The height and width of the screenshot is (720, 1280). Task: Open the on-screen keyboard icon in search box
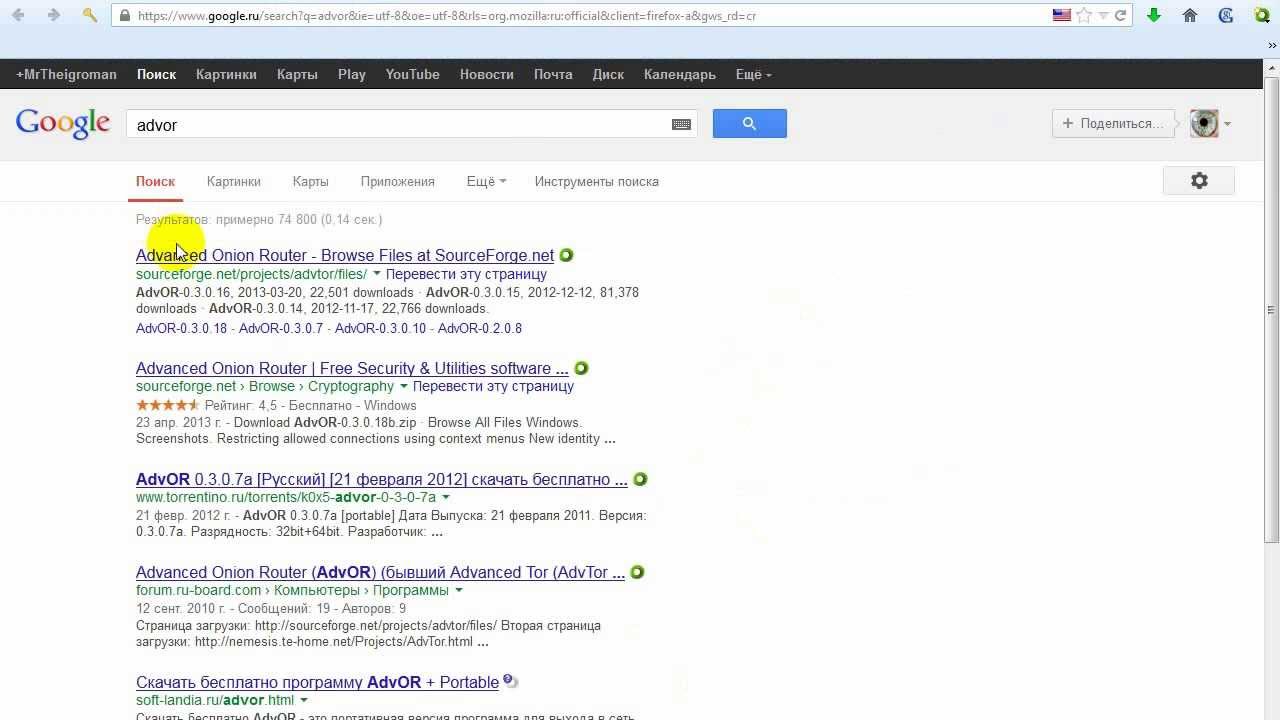[x=681, y=124]
